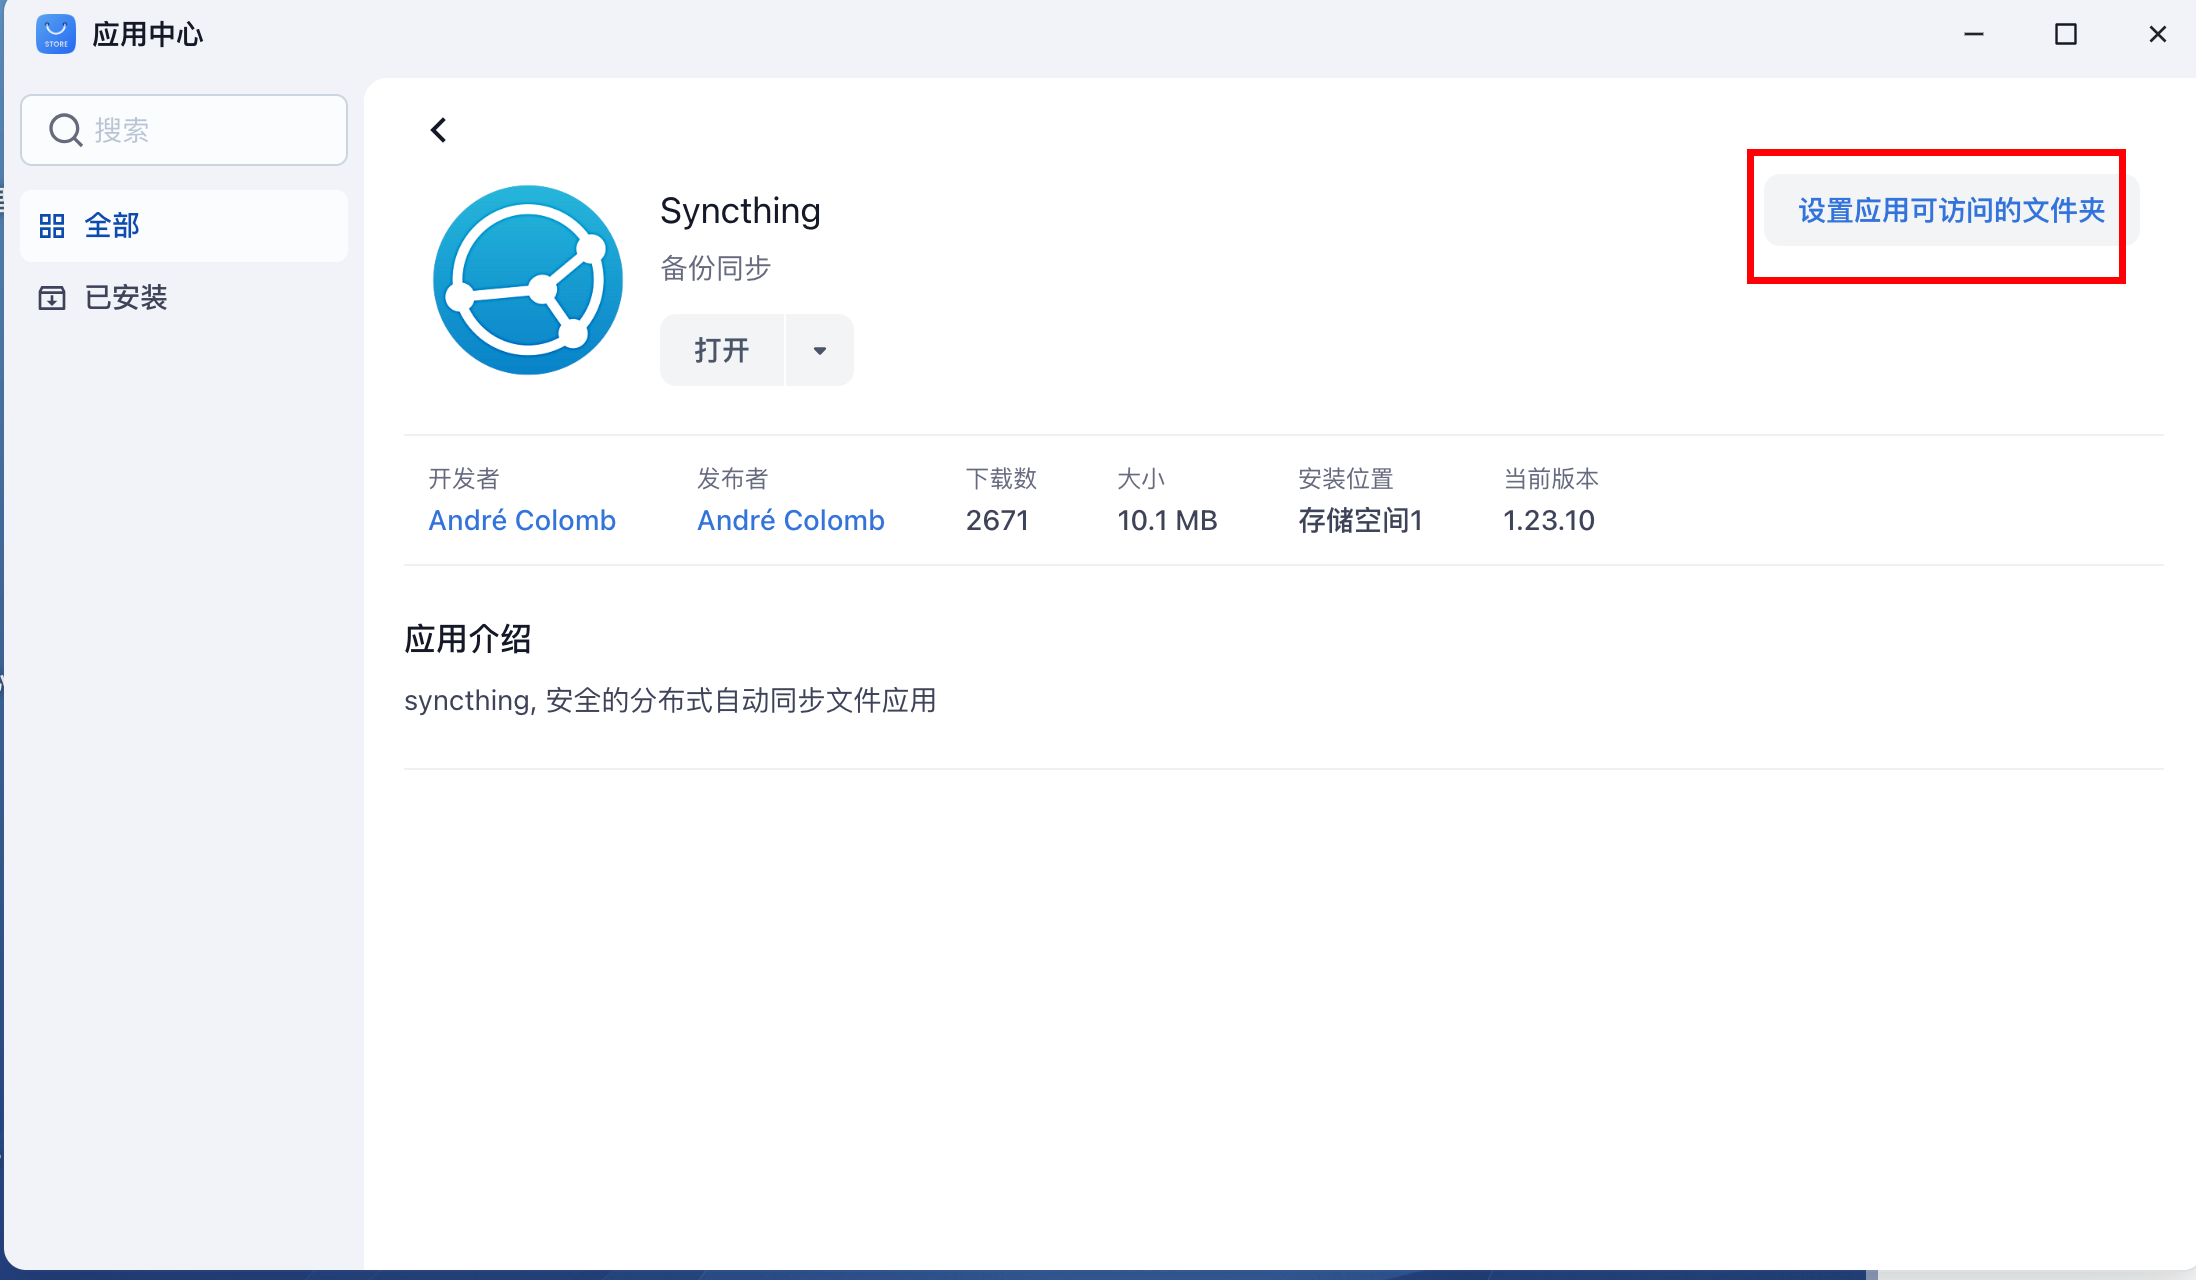The width and height of the screenshot is (2196, 1280).
Task: Open Syncthing with the 打开 button
Action: [x=722, y=350]
